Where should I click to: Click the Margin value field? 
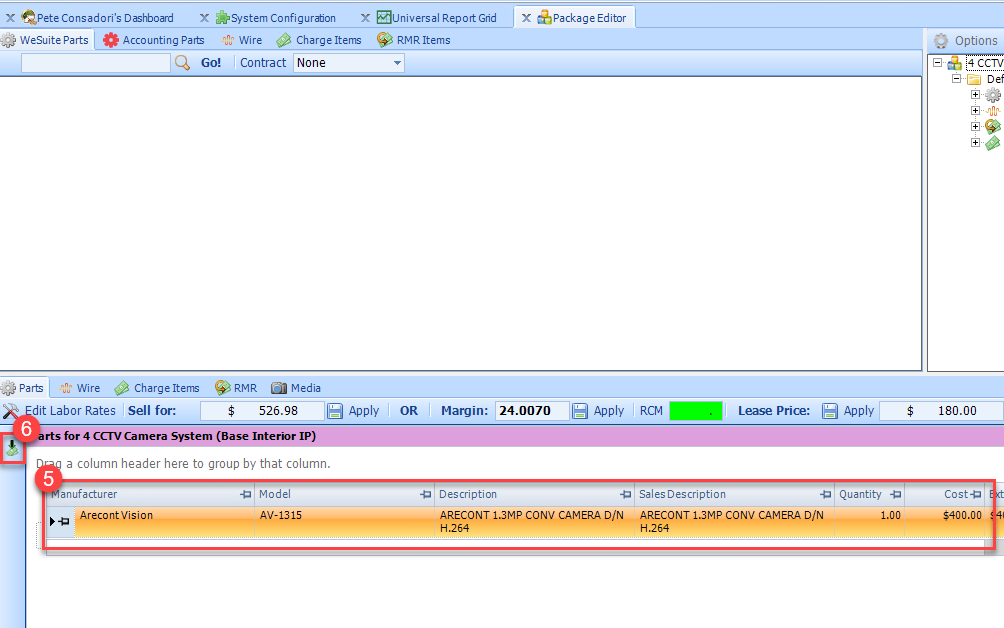click(x=531, y=411)
